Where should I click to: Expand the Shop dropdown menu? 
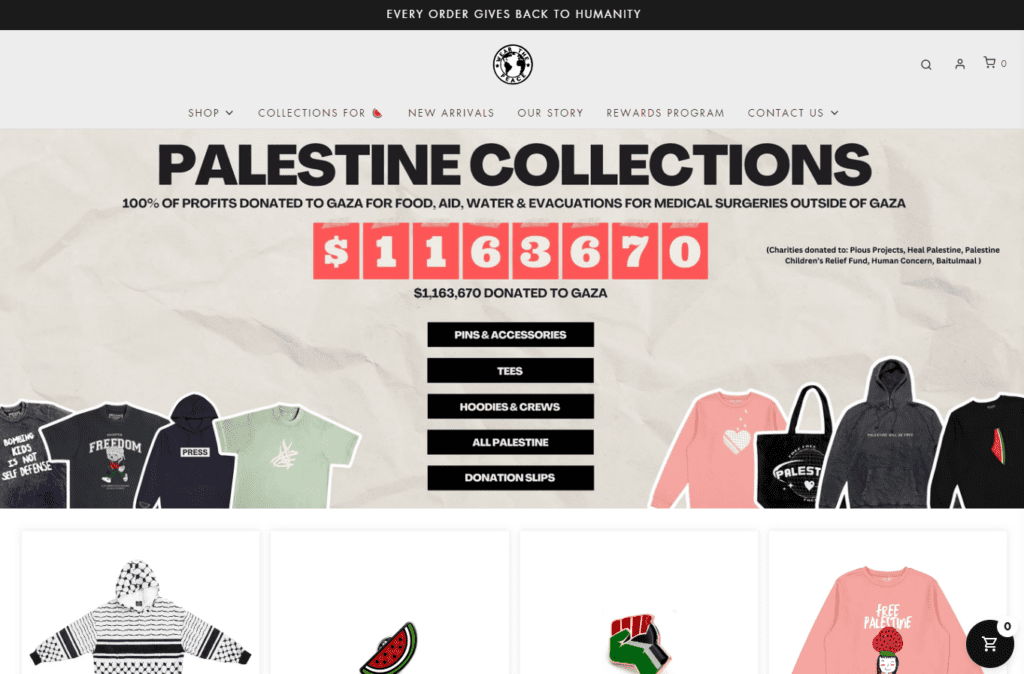tap(210, 113)
